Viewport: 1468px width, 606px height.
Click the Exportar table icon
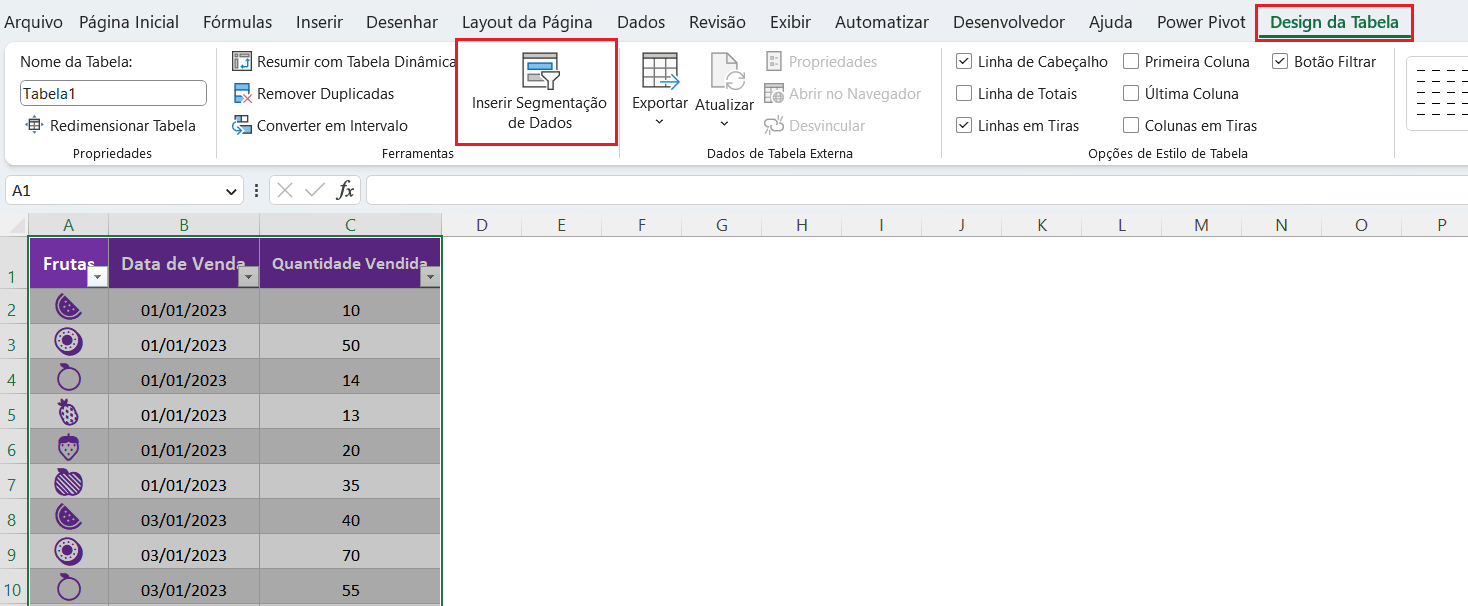660,72
